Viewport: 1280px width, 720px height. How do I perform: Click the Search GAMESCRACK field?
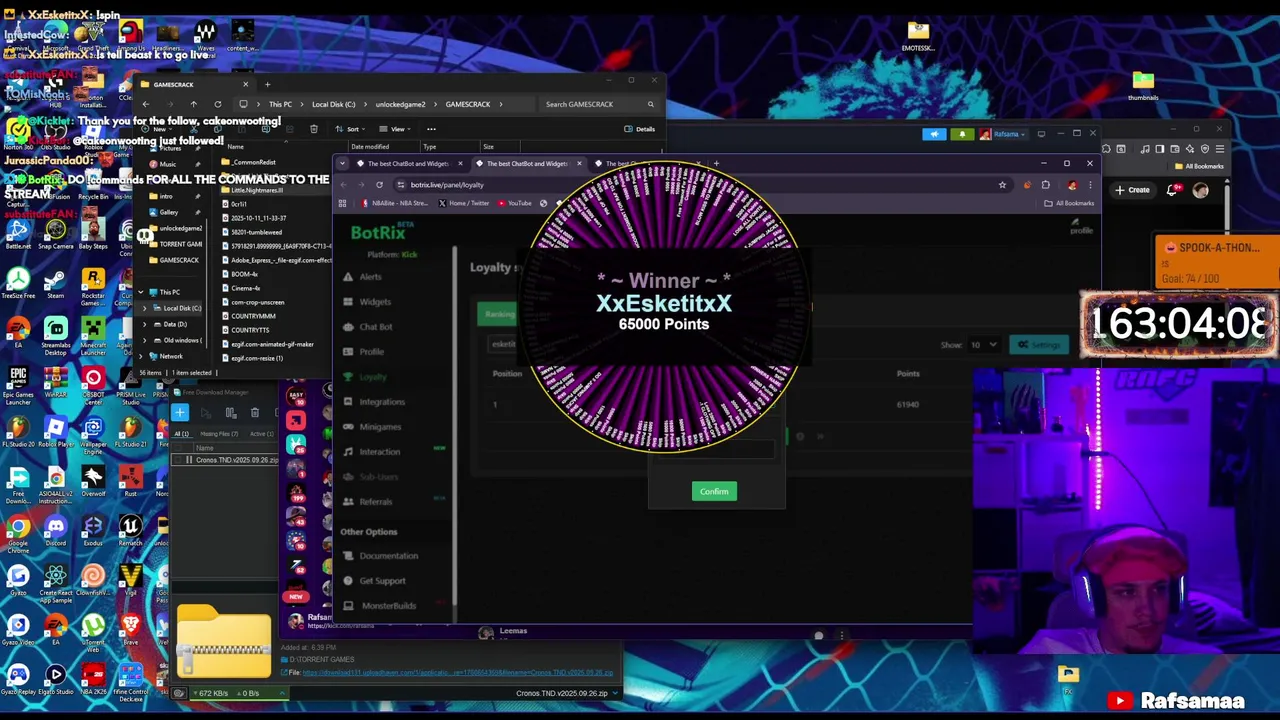click(x=599, y=104)
